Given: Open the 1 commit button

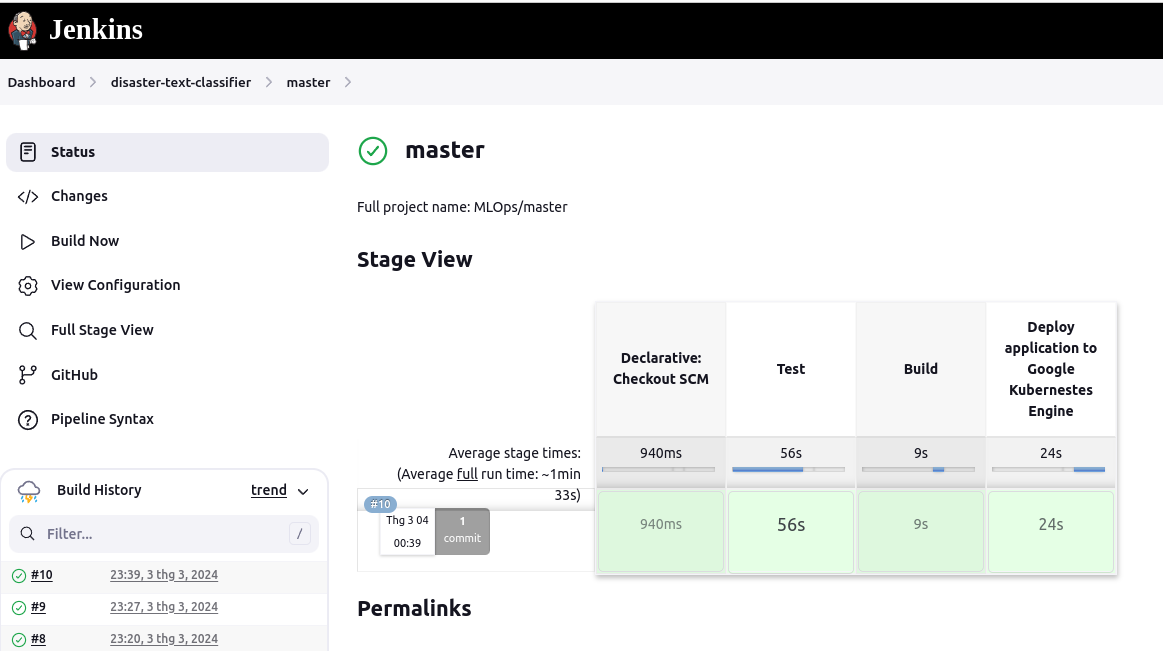Looking at the screenshot, I should click(x=462, y=531).
